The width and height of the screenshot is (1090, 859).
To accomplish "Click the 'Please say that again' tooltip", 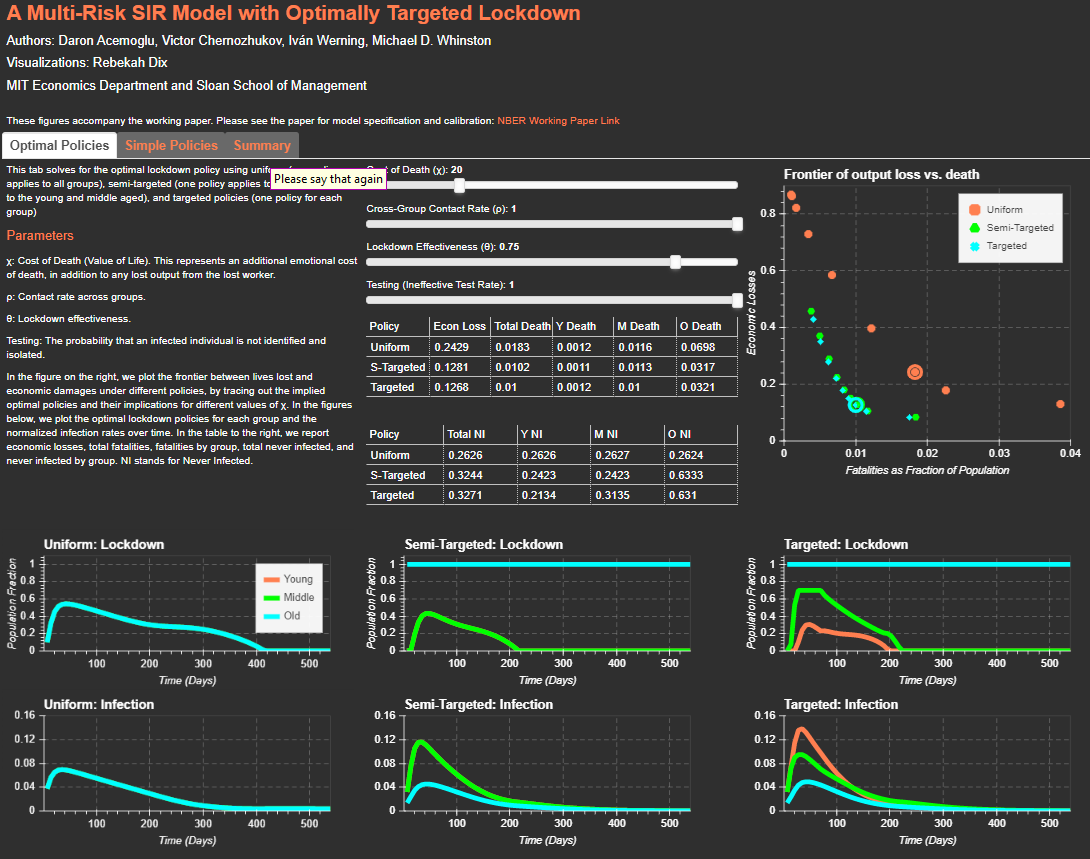I will tap(329, 179).
